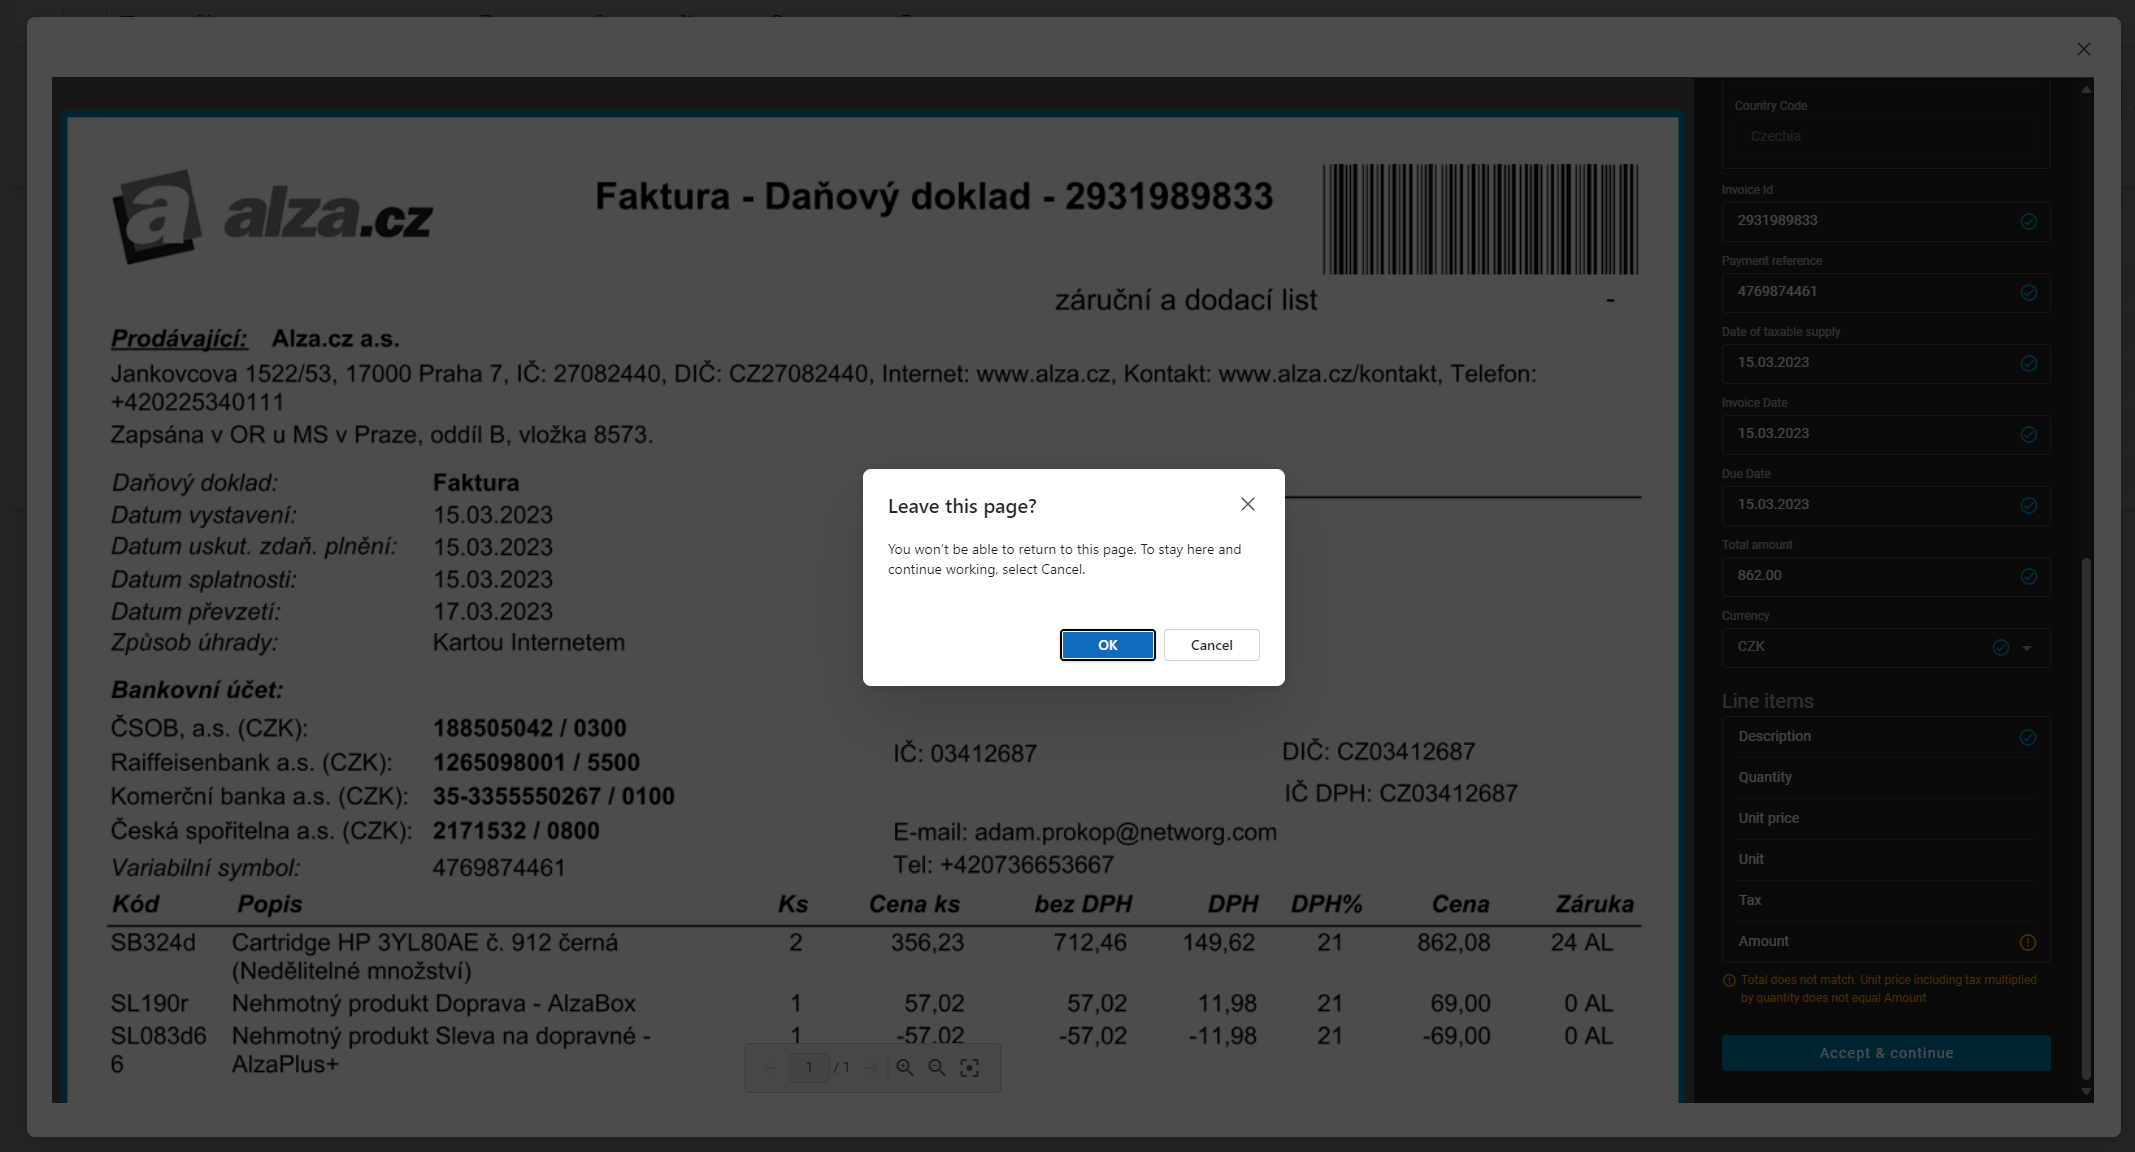Click the side panel vertical scrollbar

coord(2086,820)
